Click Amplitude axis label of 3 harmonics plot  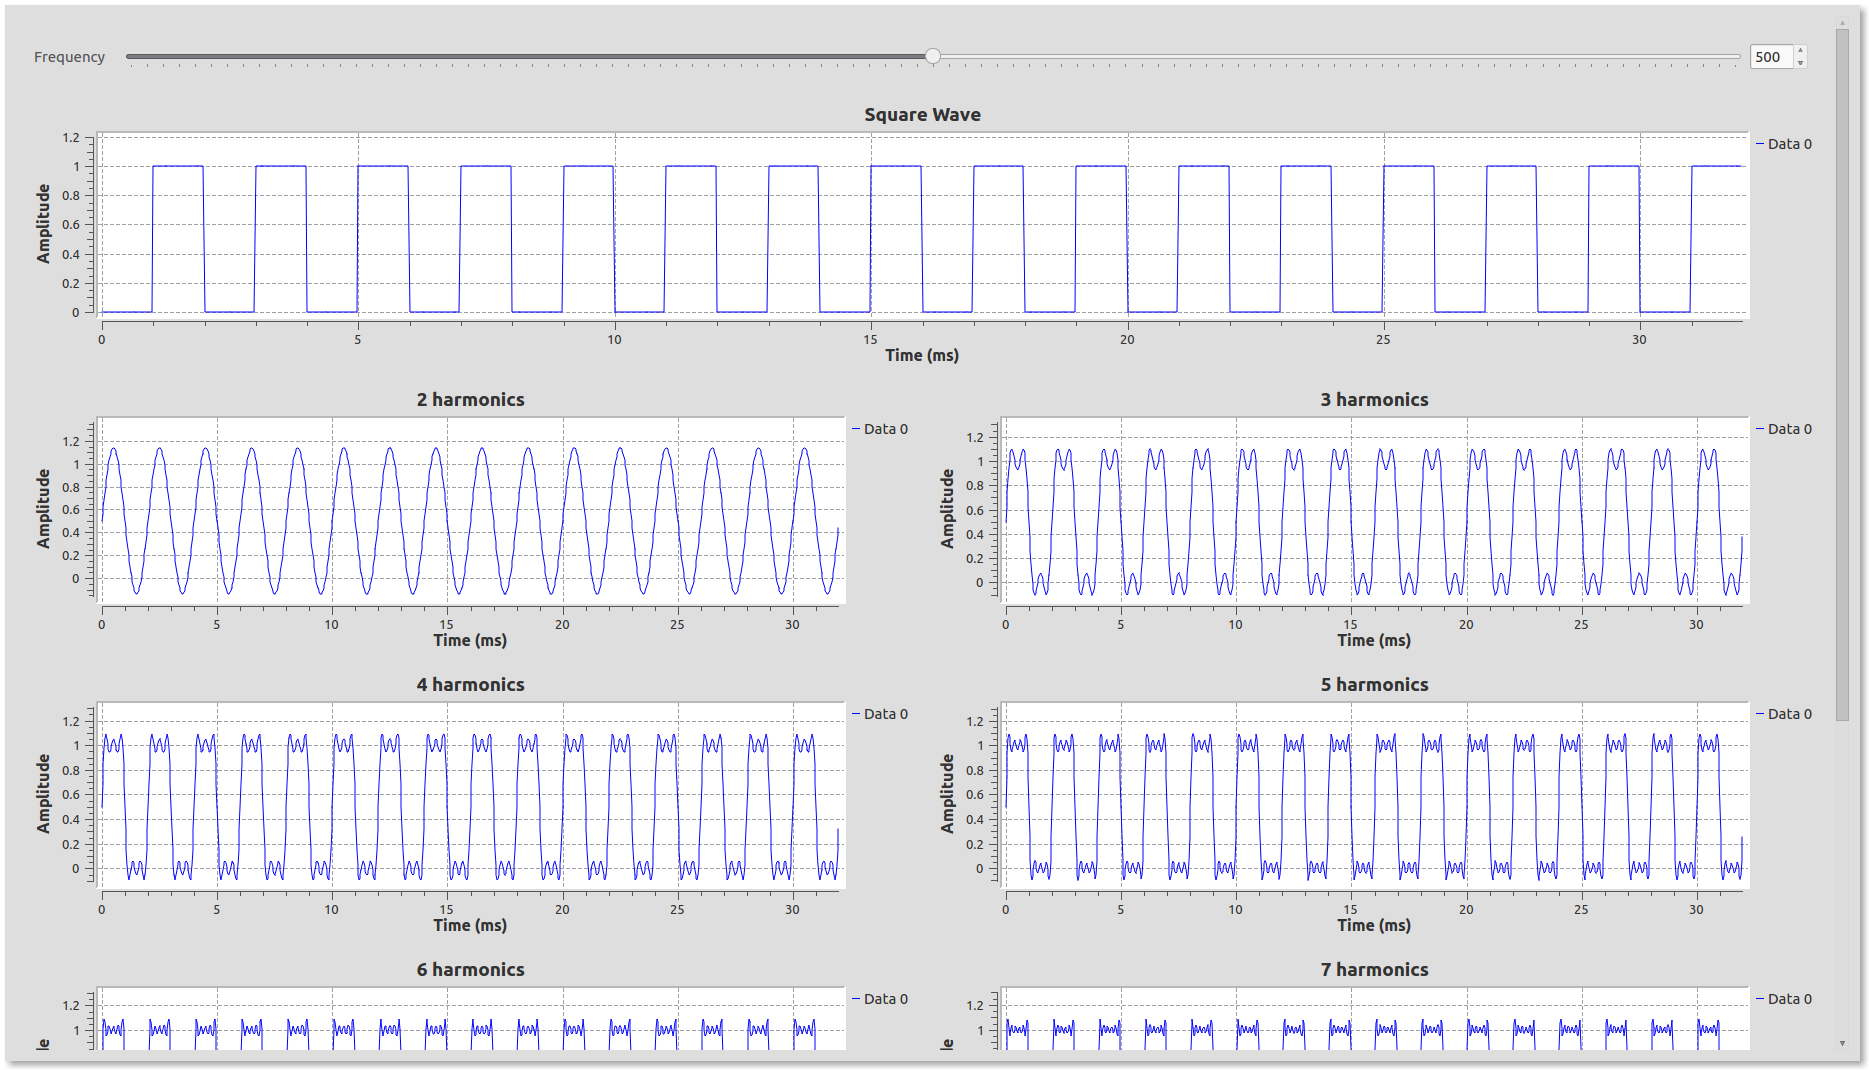(x=947, y=509)
